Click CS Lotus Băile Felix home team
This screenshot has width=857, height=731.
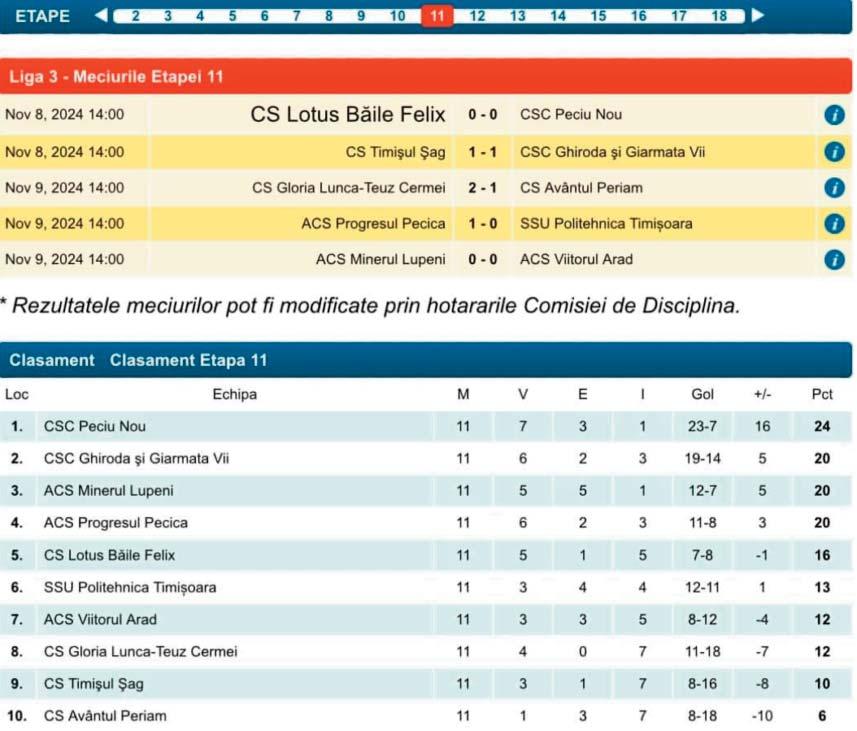click(x=348, y=114)
